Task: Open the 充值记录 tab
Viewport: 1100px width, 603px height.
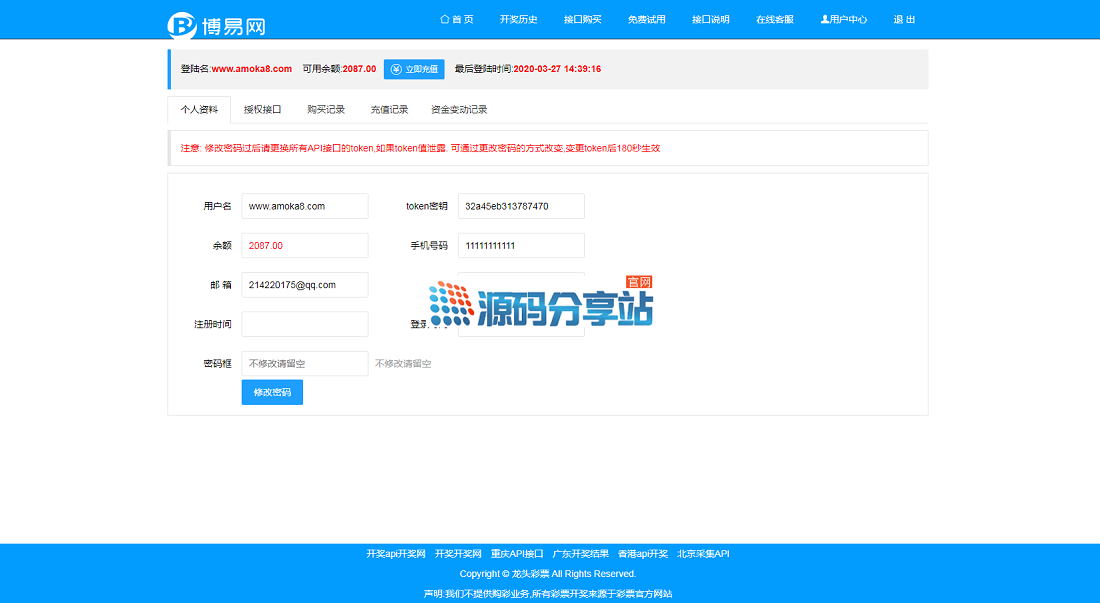Action: pos(389,110)
